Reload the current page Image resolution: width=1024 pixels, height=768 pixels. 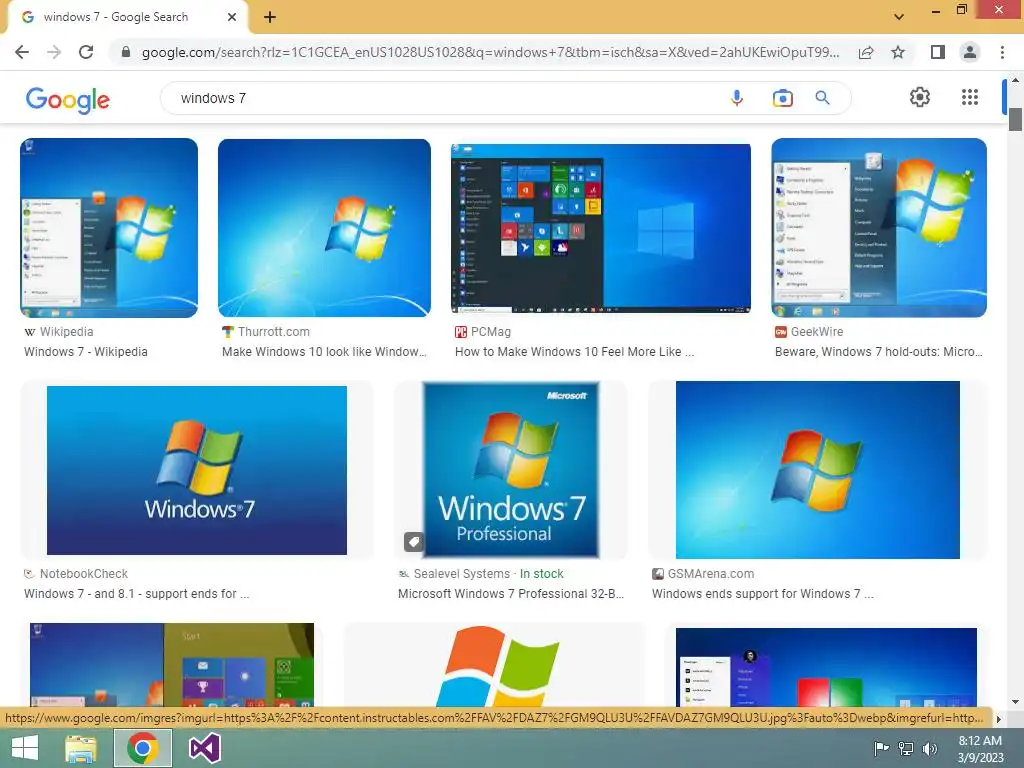point(86,52)
